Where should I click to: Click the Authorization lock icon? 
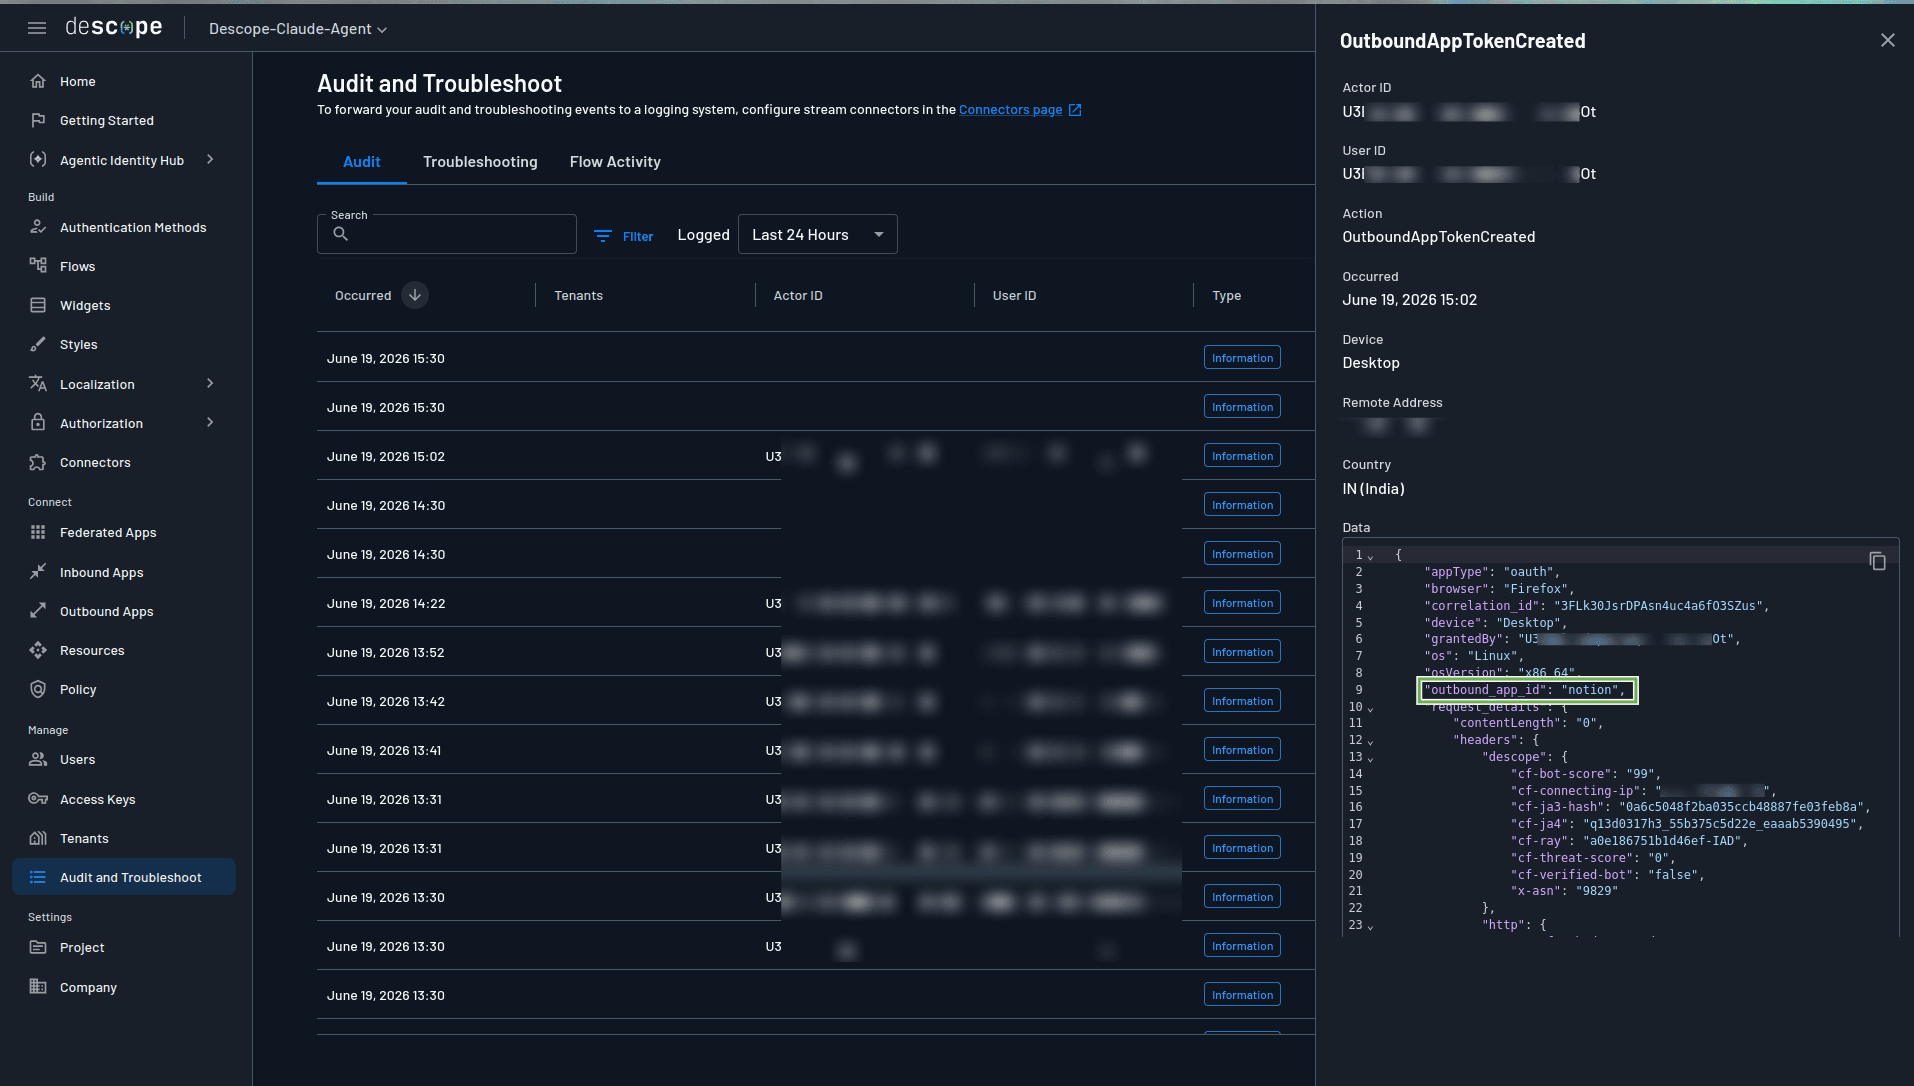click(x=38, y=423)
